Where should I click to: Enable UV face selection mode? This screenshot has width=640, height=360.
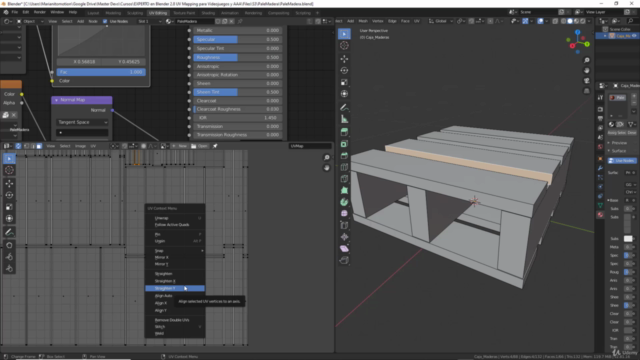click(x=39, y=146)
